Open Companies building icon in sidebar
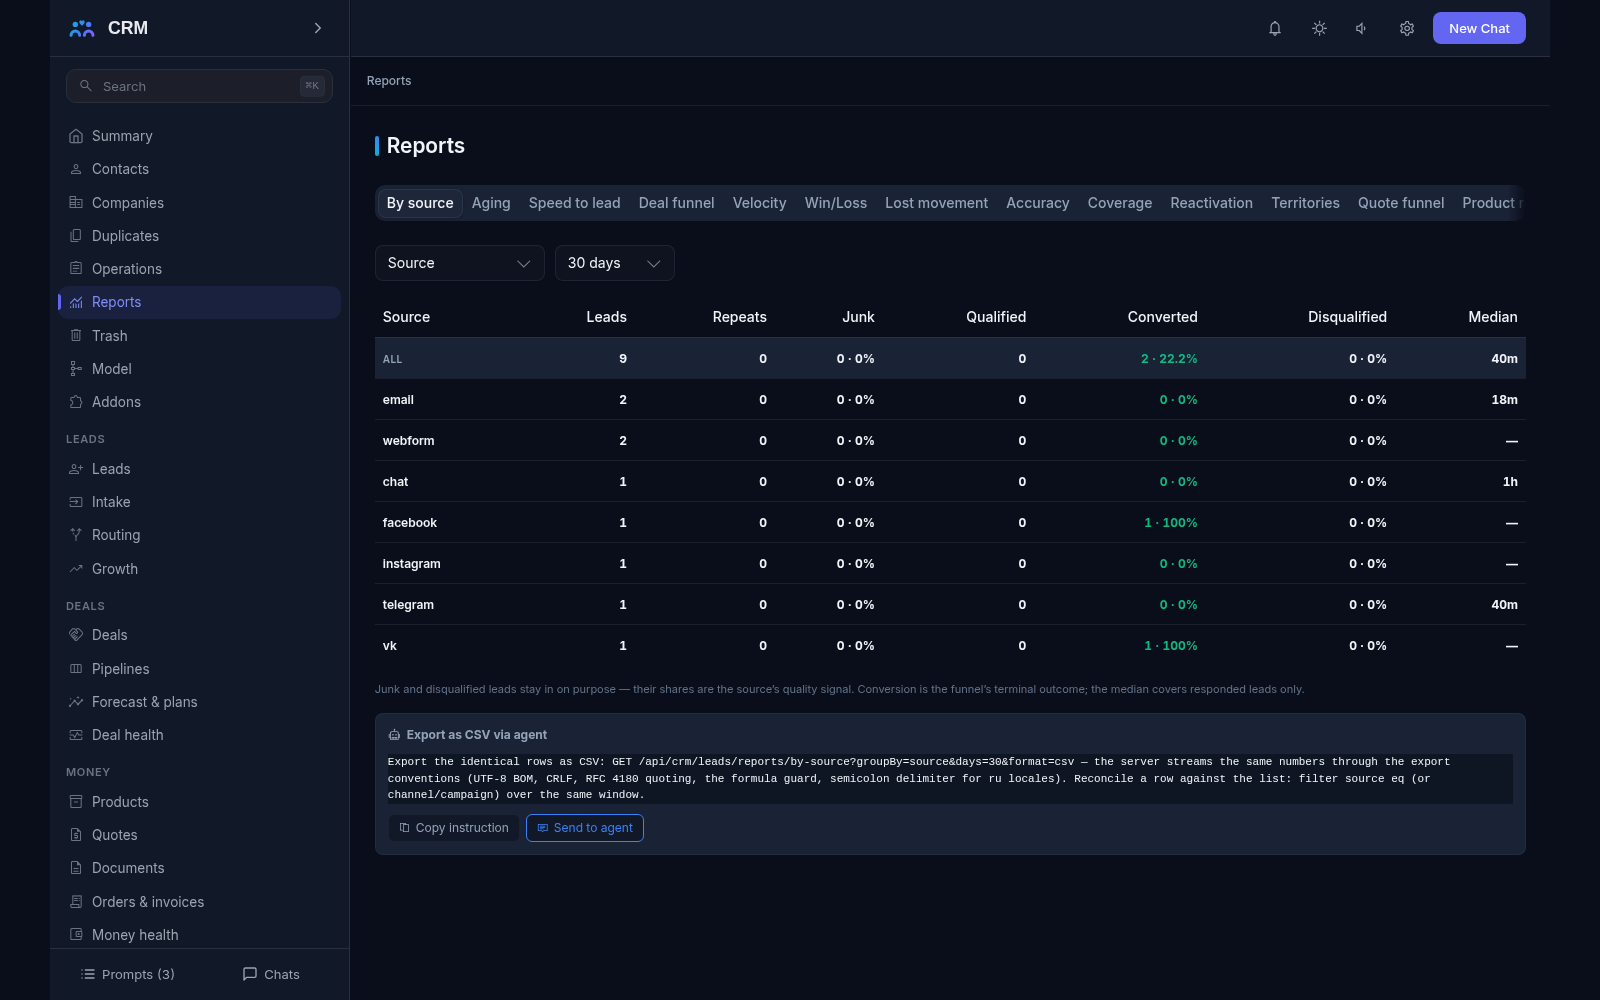The width and height of the screenshot is (1600, 1000). tap(76, 202)
